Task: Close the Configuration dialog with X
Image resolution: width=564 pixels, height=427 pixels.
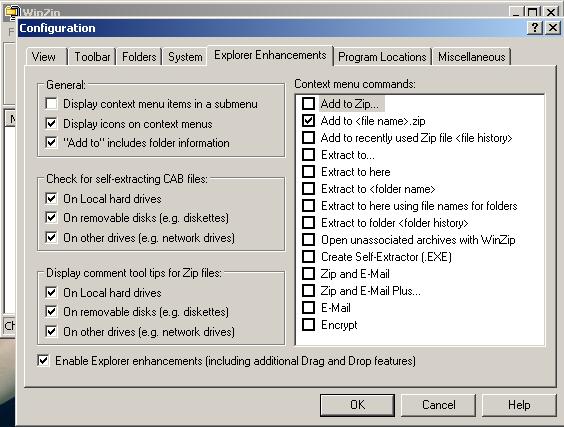Action: pyautogui.click(x=552, y=28)
